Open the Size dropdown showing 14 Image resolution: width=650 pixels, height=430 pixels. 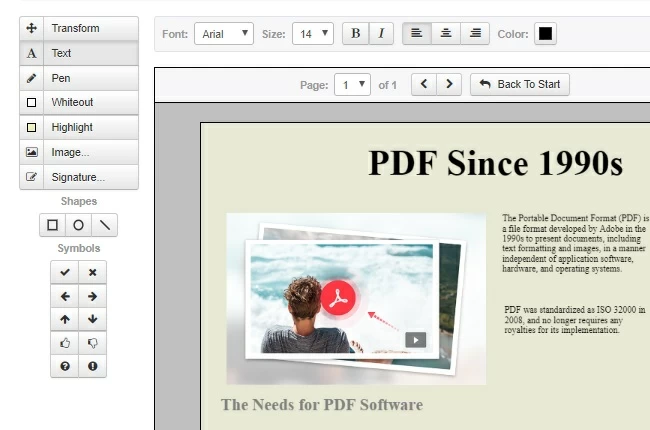point(313,34)
